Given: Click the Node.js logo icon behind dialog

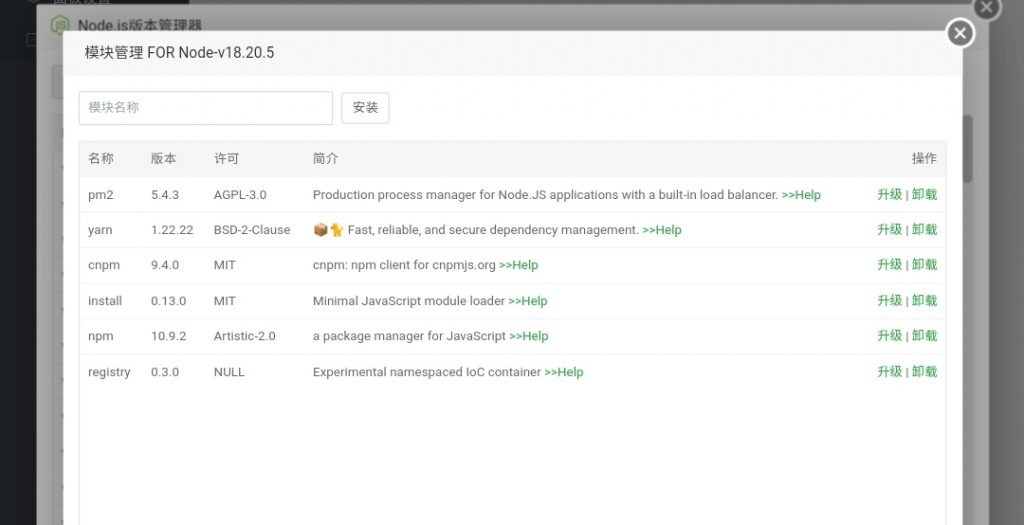Looking at the screenshot, I should click(x=61, y=23).
